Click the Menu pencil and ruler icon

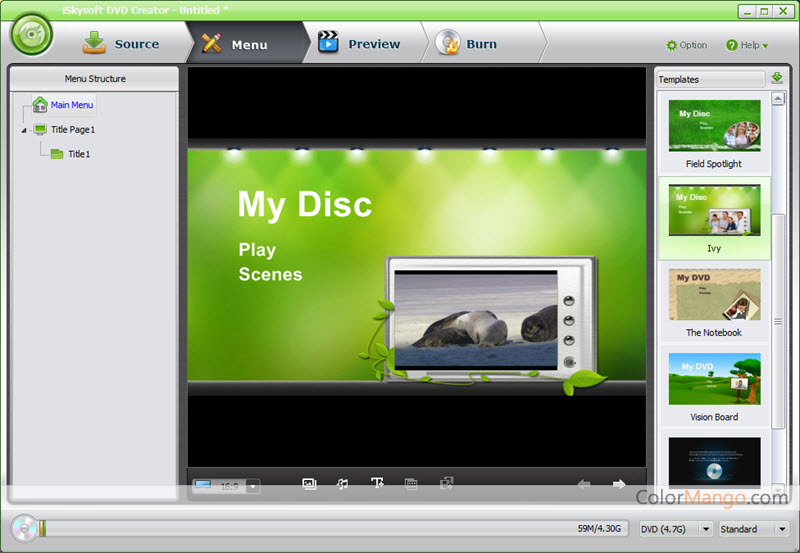[x=212, y=43]
